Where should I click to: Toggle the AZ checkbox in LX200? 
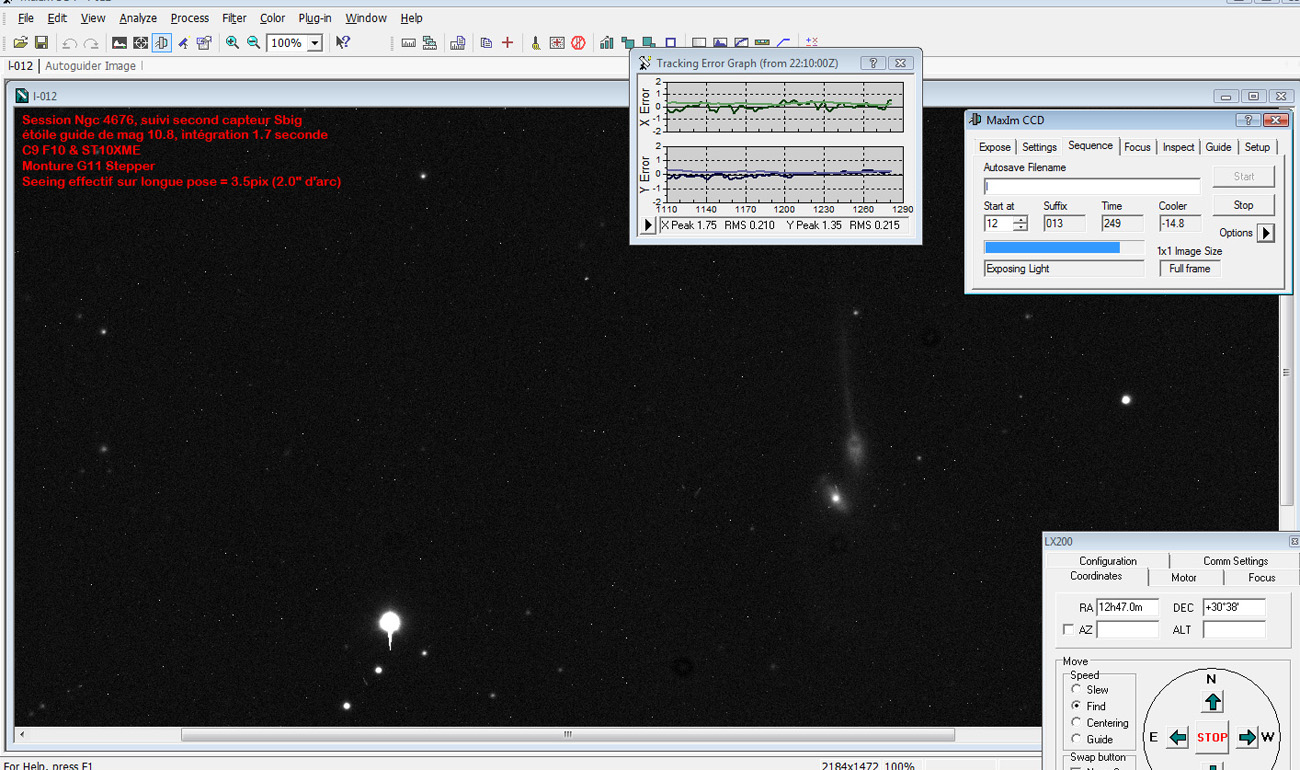tap(1068, 630)
